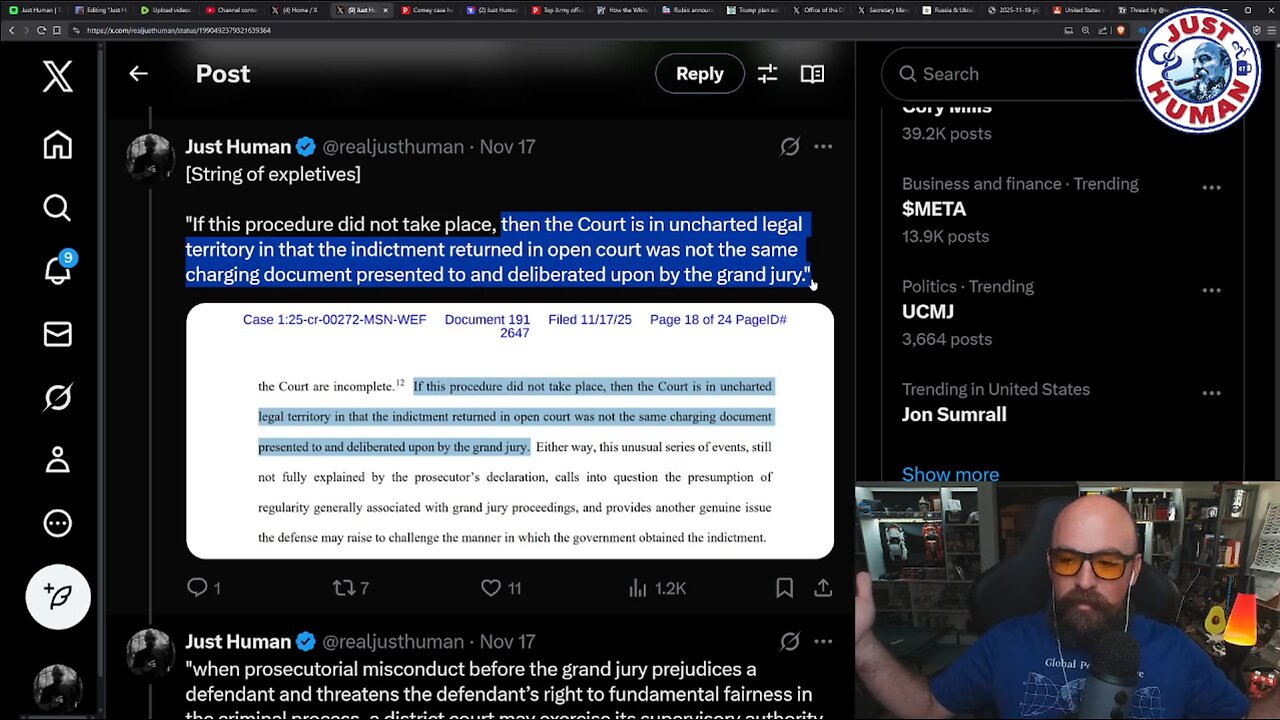
Task: Click account avatar in bottom sidebar
Action: 57,688
